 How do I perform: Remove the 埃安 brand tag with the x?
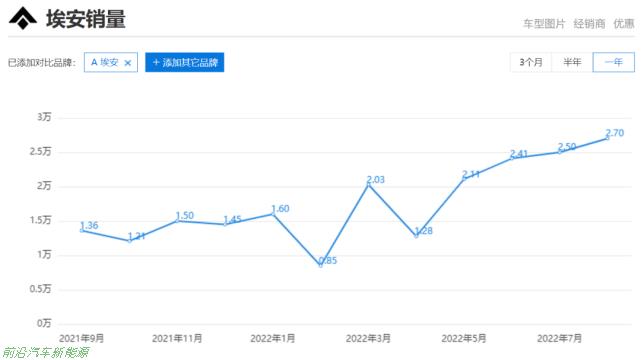point(128,63)
